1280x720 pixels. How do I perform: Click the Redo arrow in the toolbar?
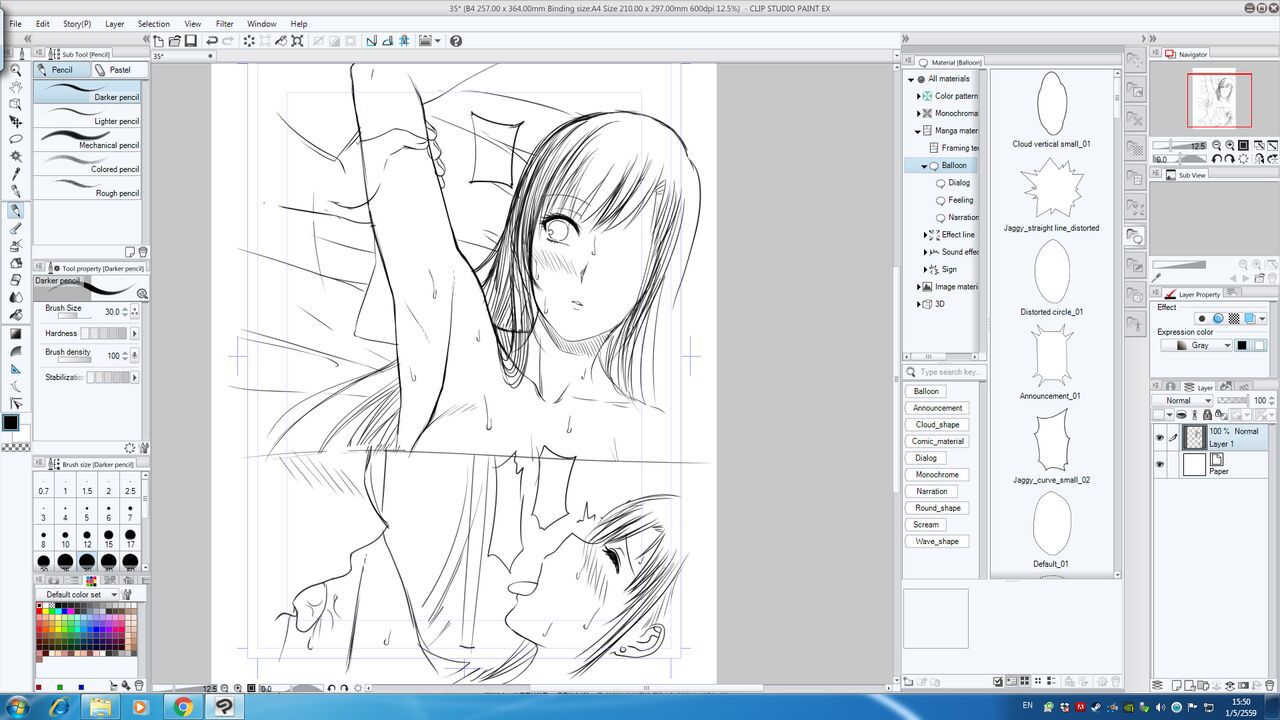coord(228,41)
